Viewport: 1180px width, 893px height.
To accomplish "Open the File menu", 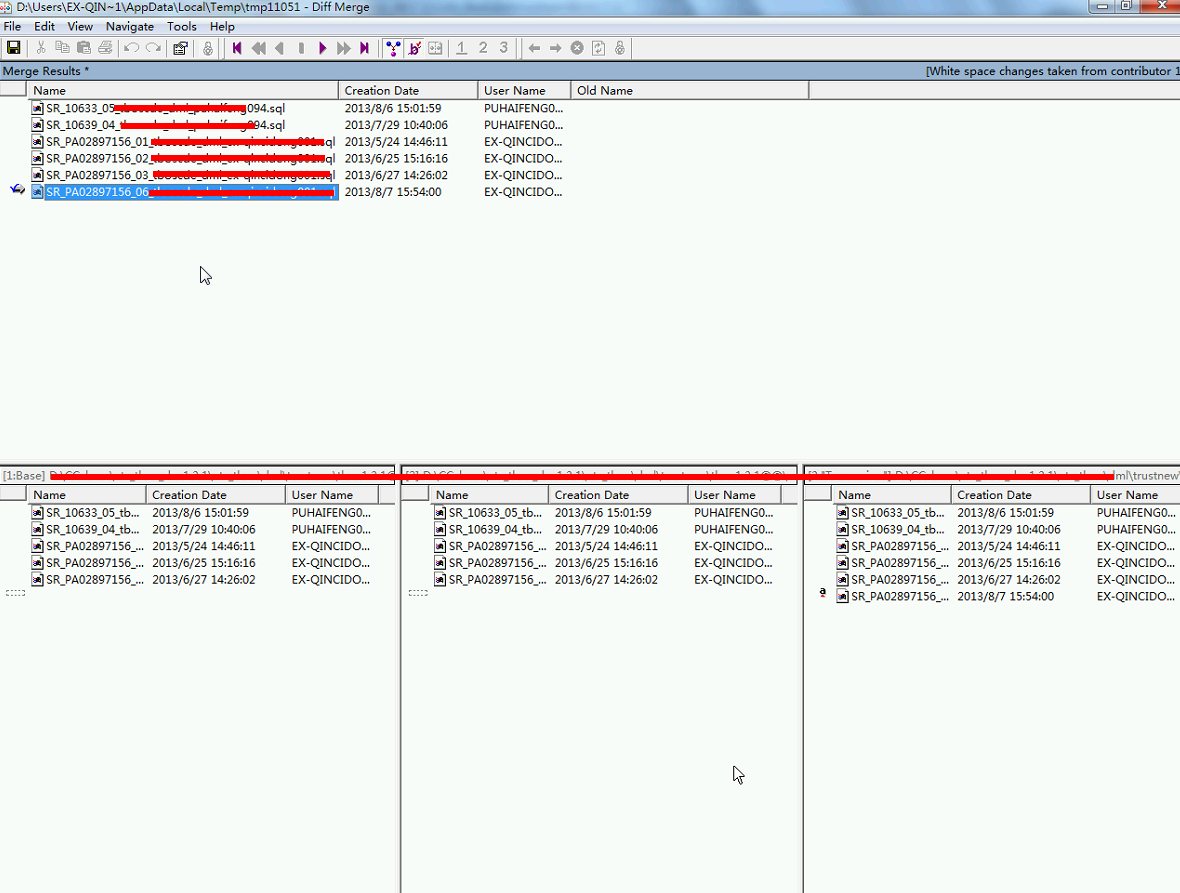I will pos(12,26).
